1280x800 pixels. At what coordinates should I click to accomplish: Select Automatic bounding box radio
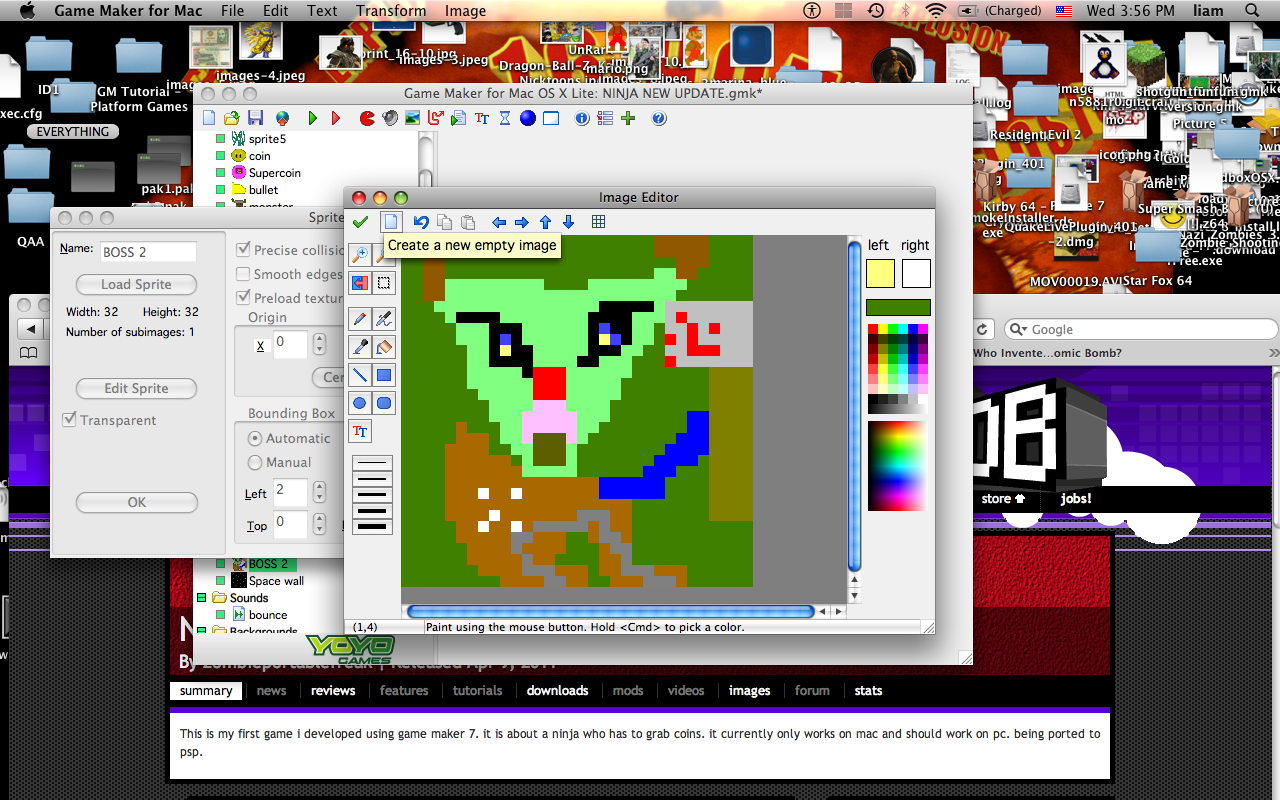click(255, 438)
